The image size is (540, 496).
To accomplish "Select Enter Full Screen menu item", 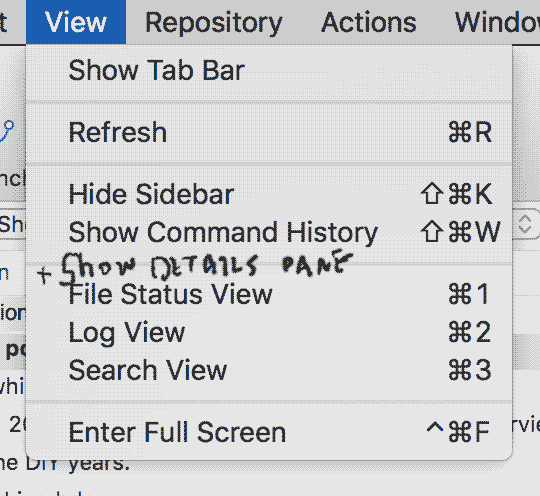I will pos(269,432).
